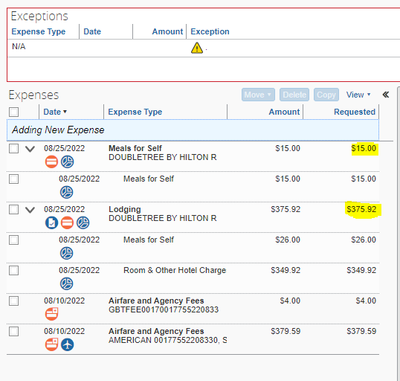Click the receipt document icon on Lodging row
Viewport: 400px width, 381px height.
52,223
